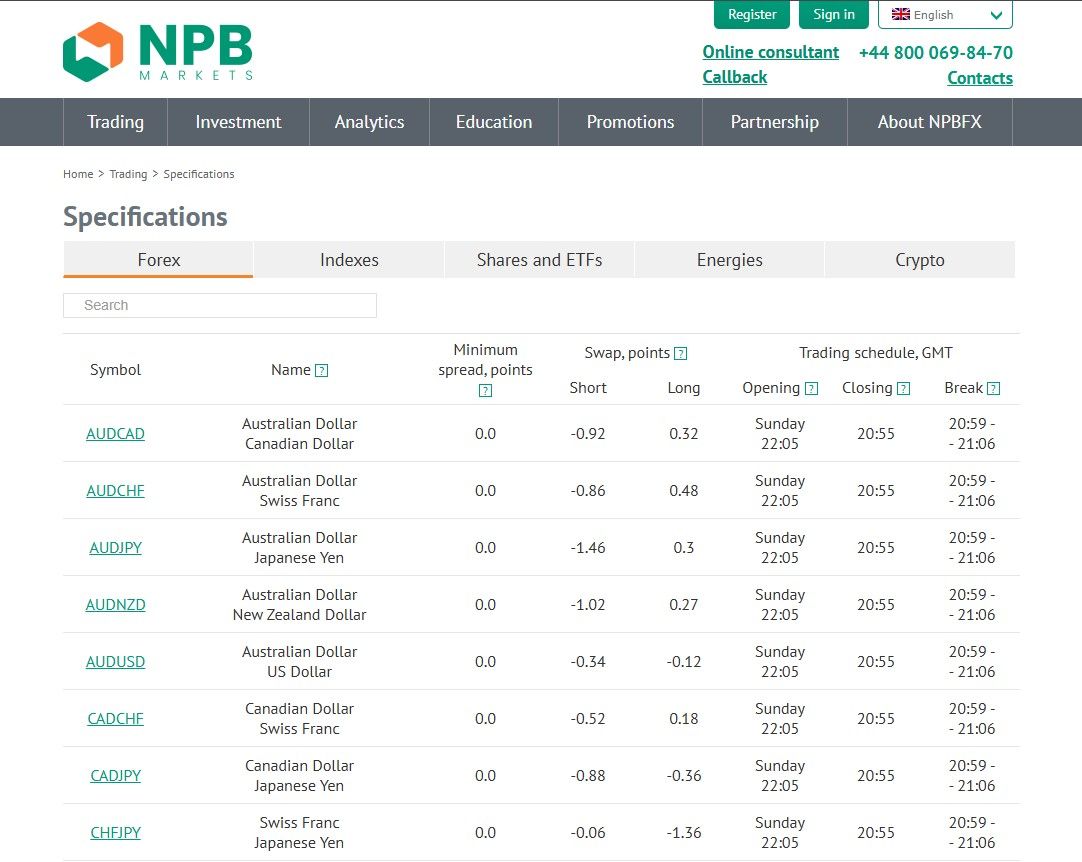Click CADJPY long swap value -0.36
Image resolution: width=1082 pixels, height=862 pixels.
tap(683, 776)
